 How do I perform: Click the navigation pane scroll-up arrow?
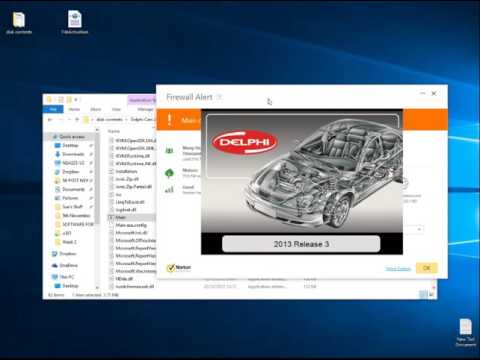(x=97, y=129)
